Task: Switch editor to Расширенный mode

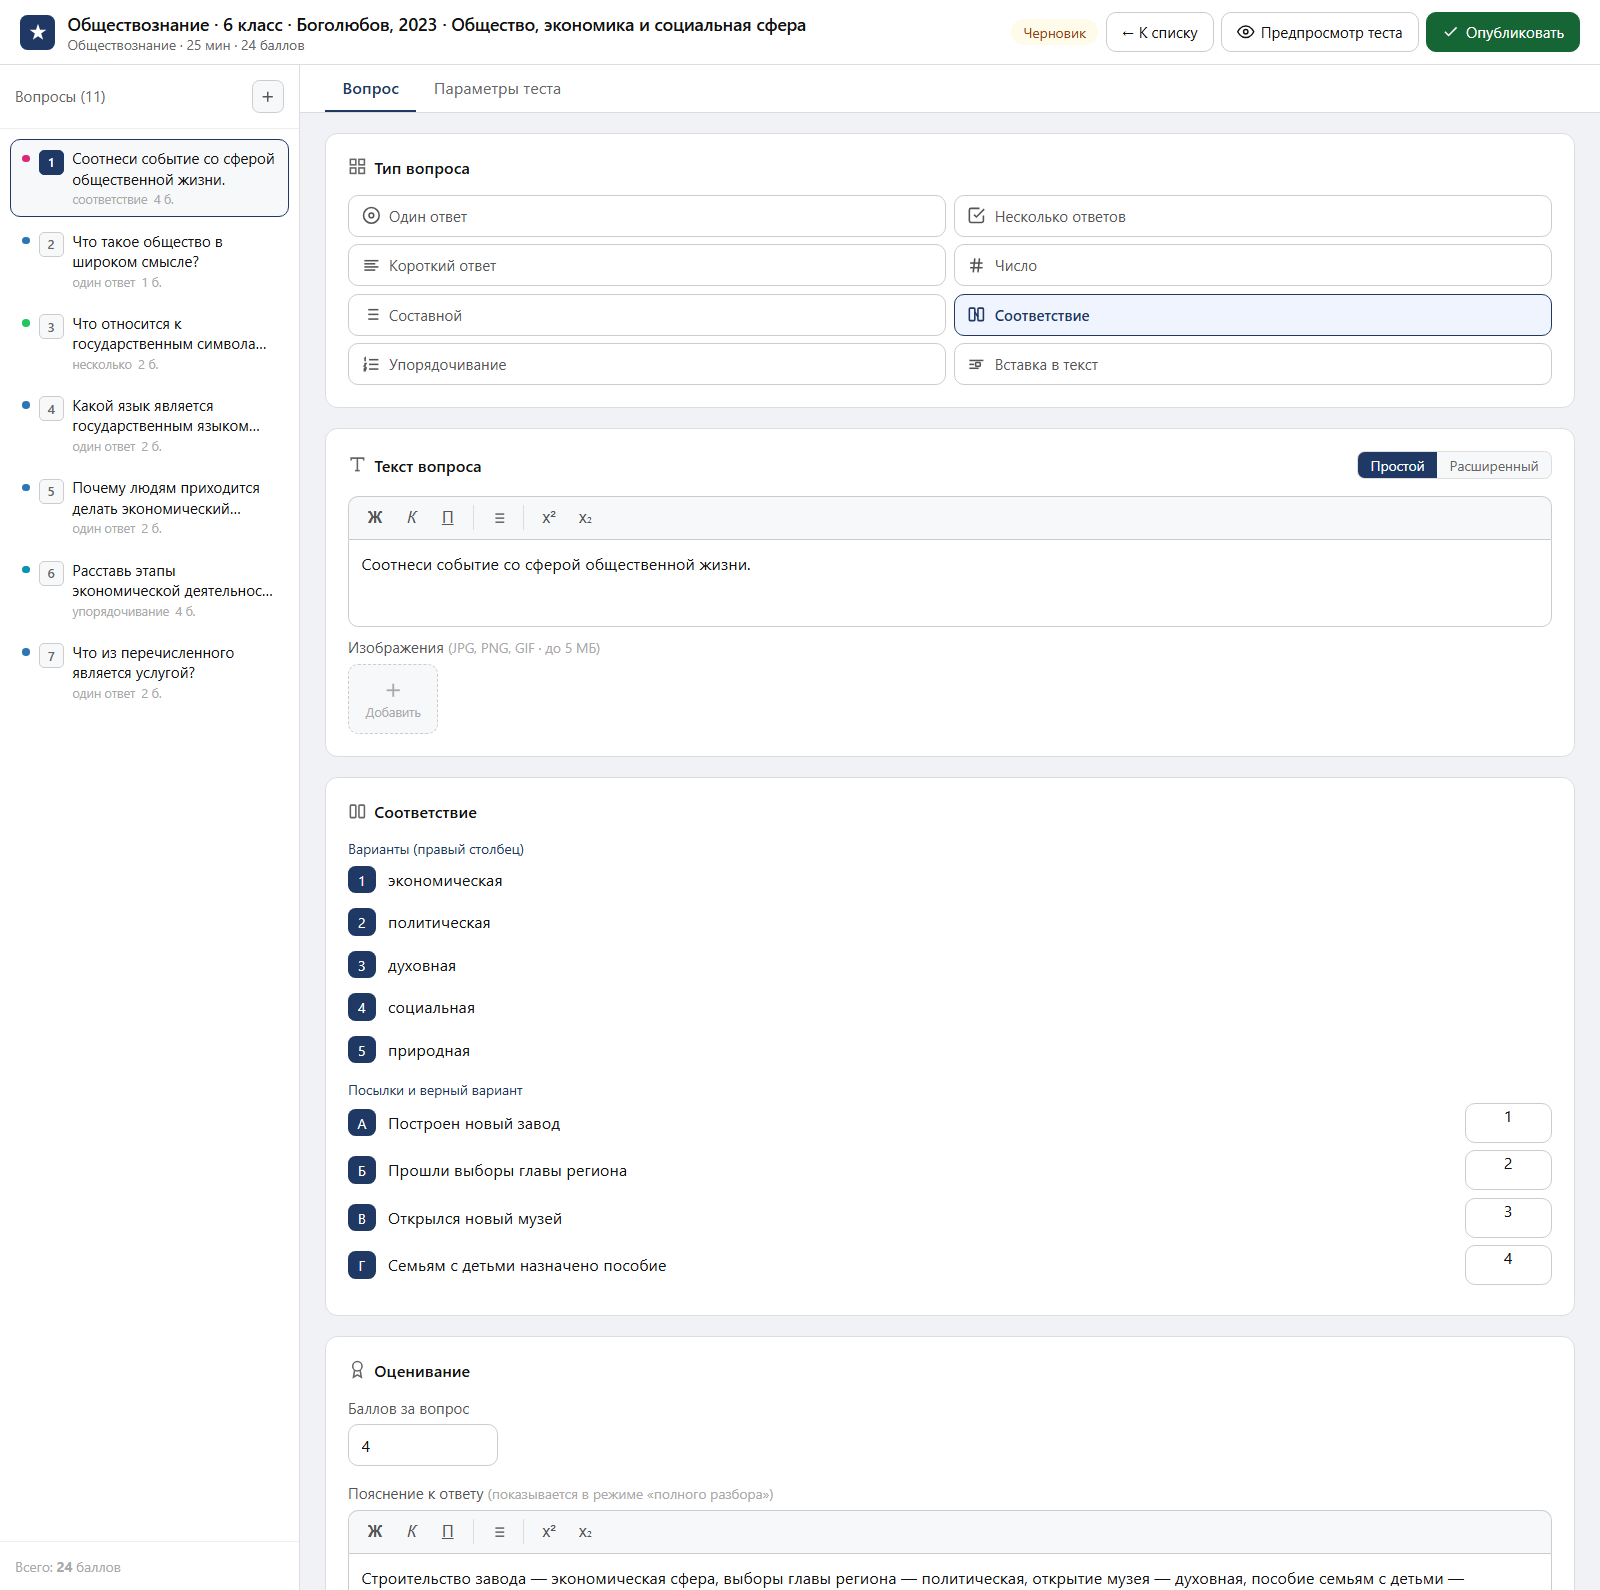Action: point(1494,466)
